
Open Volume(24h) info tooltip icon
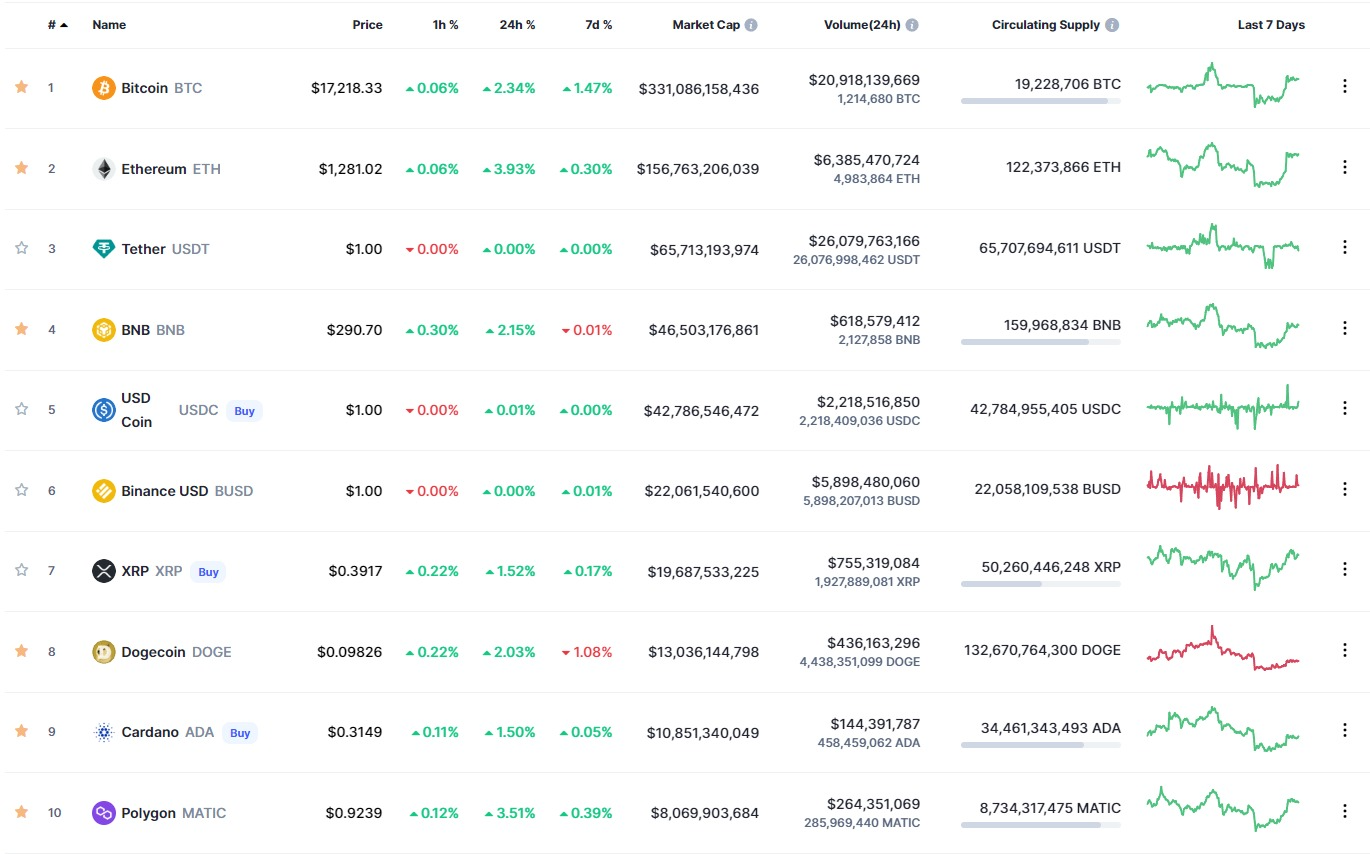912,25
